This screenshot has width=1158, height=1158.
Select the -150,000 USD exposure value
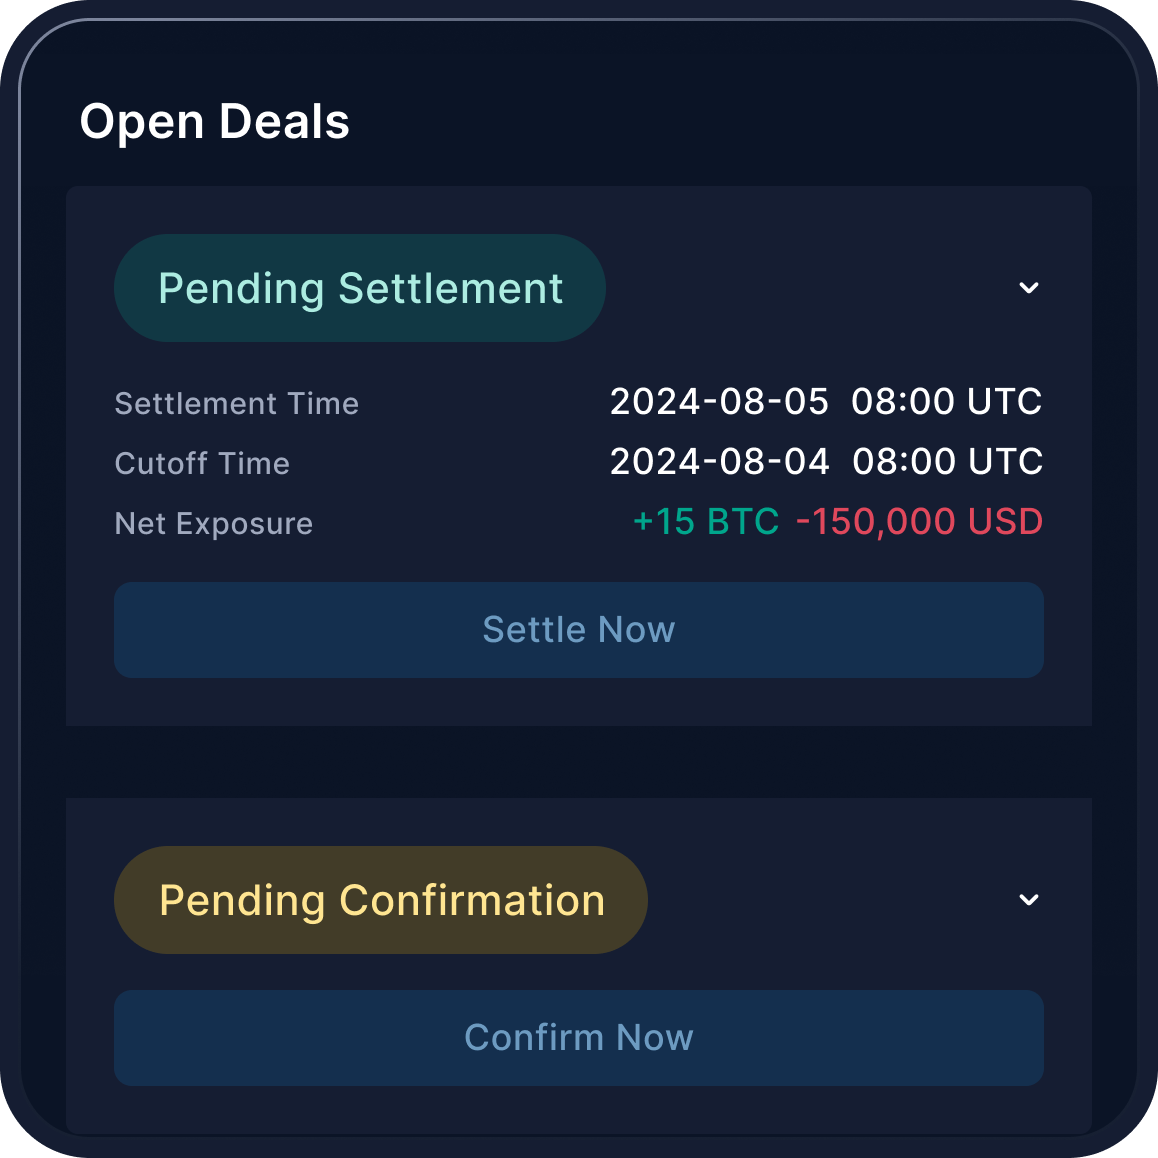click(918, 521)
